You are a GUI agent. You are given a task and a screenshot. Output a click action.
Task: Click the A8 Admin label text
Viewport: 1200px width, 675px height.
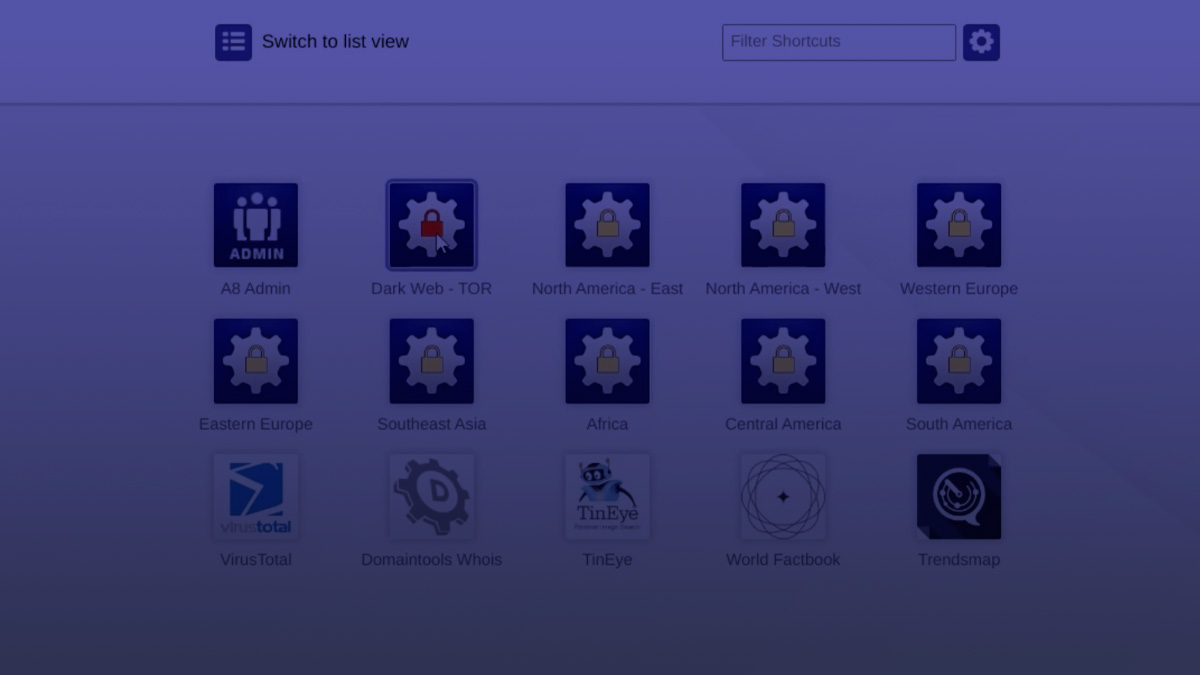tap(256, 288)
